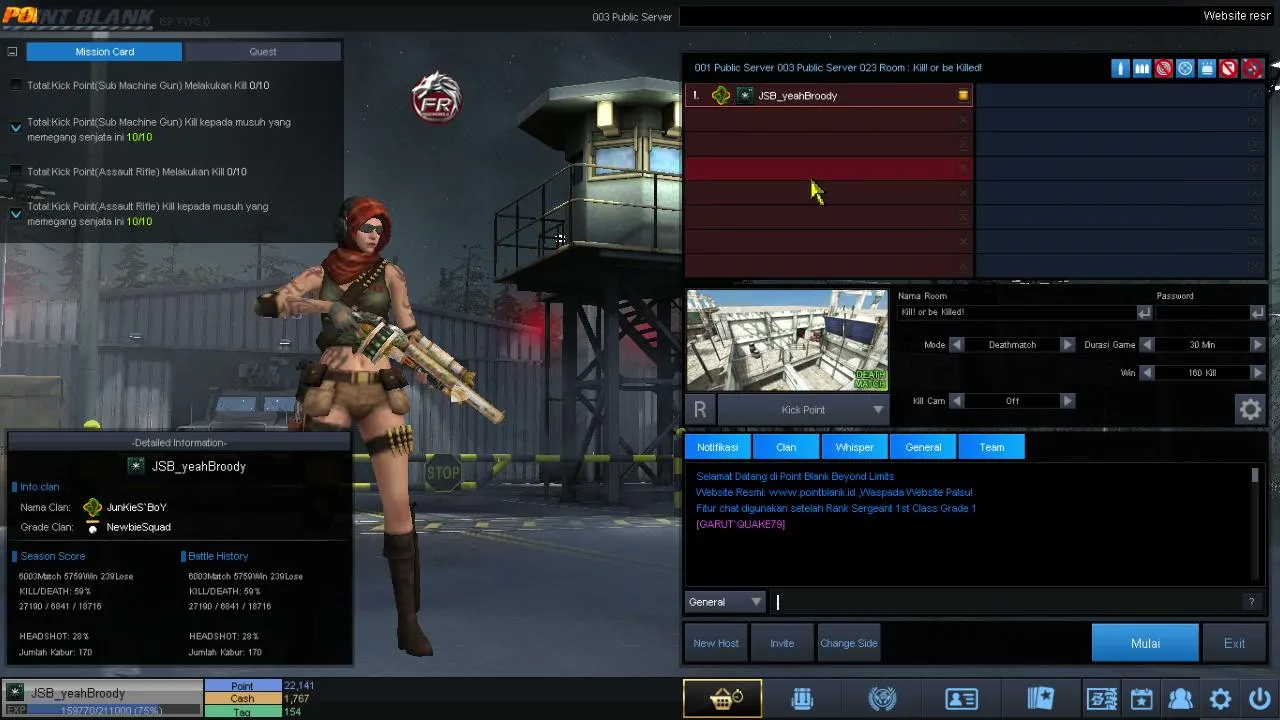1280x720 pixels.
Task: Open the room settings gear icon
Action: tap(1250, 409)
